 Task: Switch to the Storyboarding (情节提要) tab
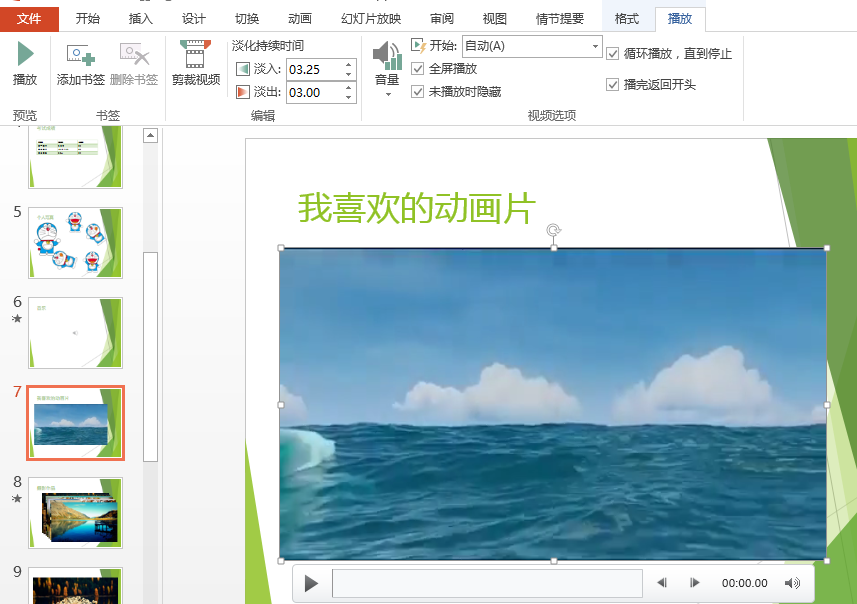tap(560, 19)
